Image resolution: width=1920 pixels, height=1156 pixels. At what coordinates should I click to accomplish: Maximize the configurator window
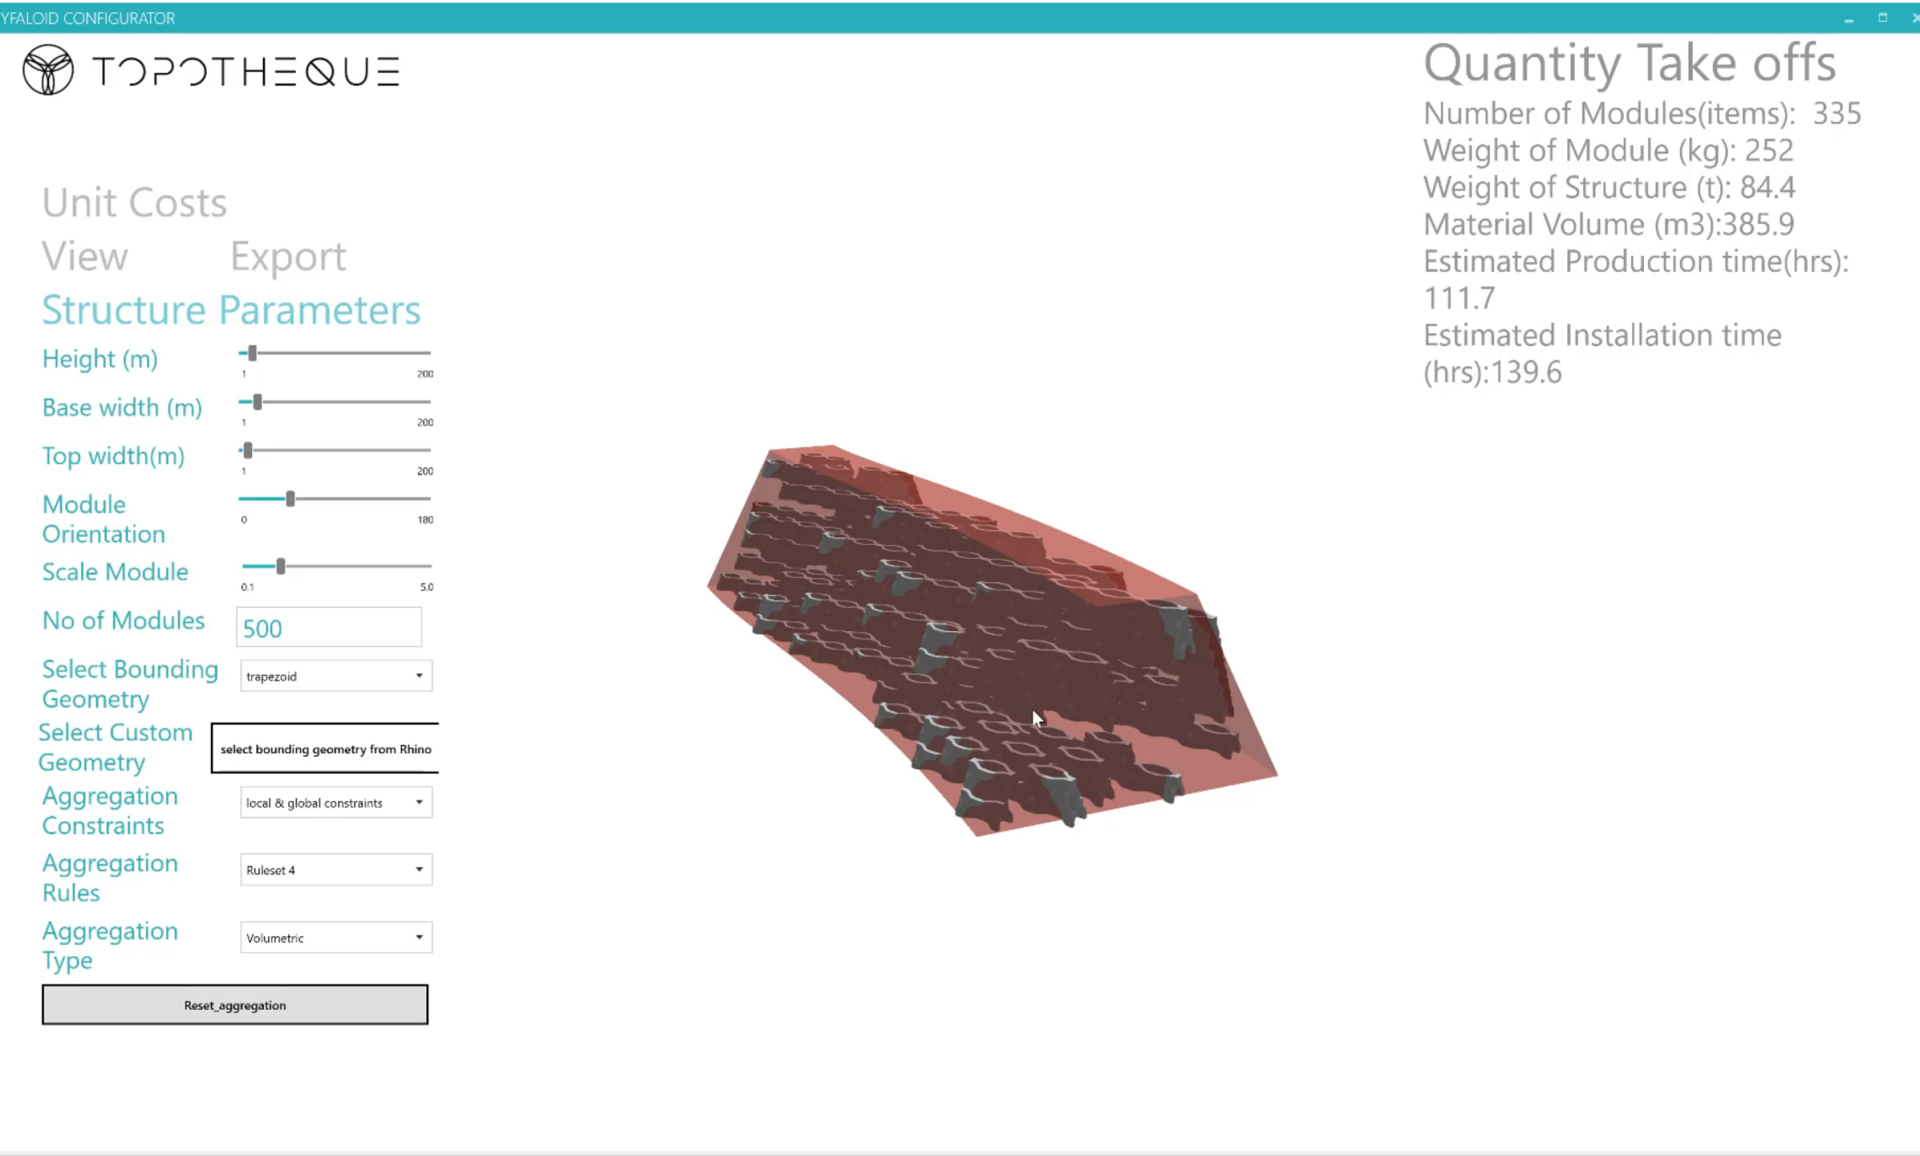[1882, 18]
